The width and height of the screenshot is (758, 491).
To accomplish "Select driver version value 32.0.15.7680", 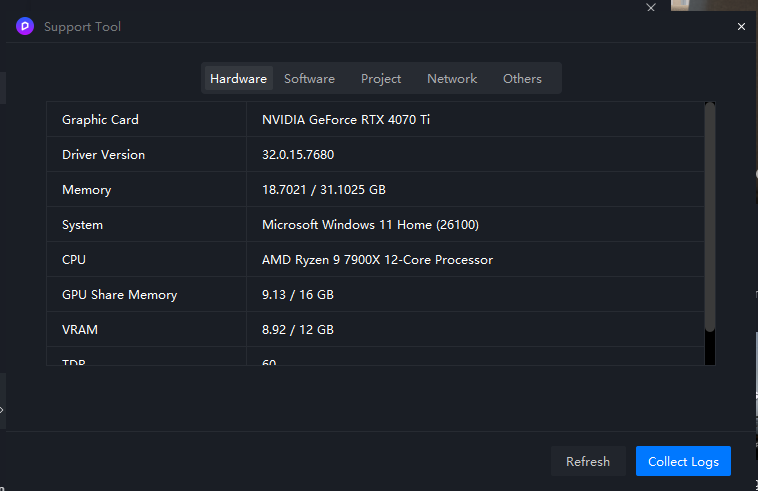I will [298, 155].
